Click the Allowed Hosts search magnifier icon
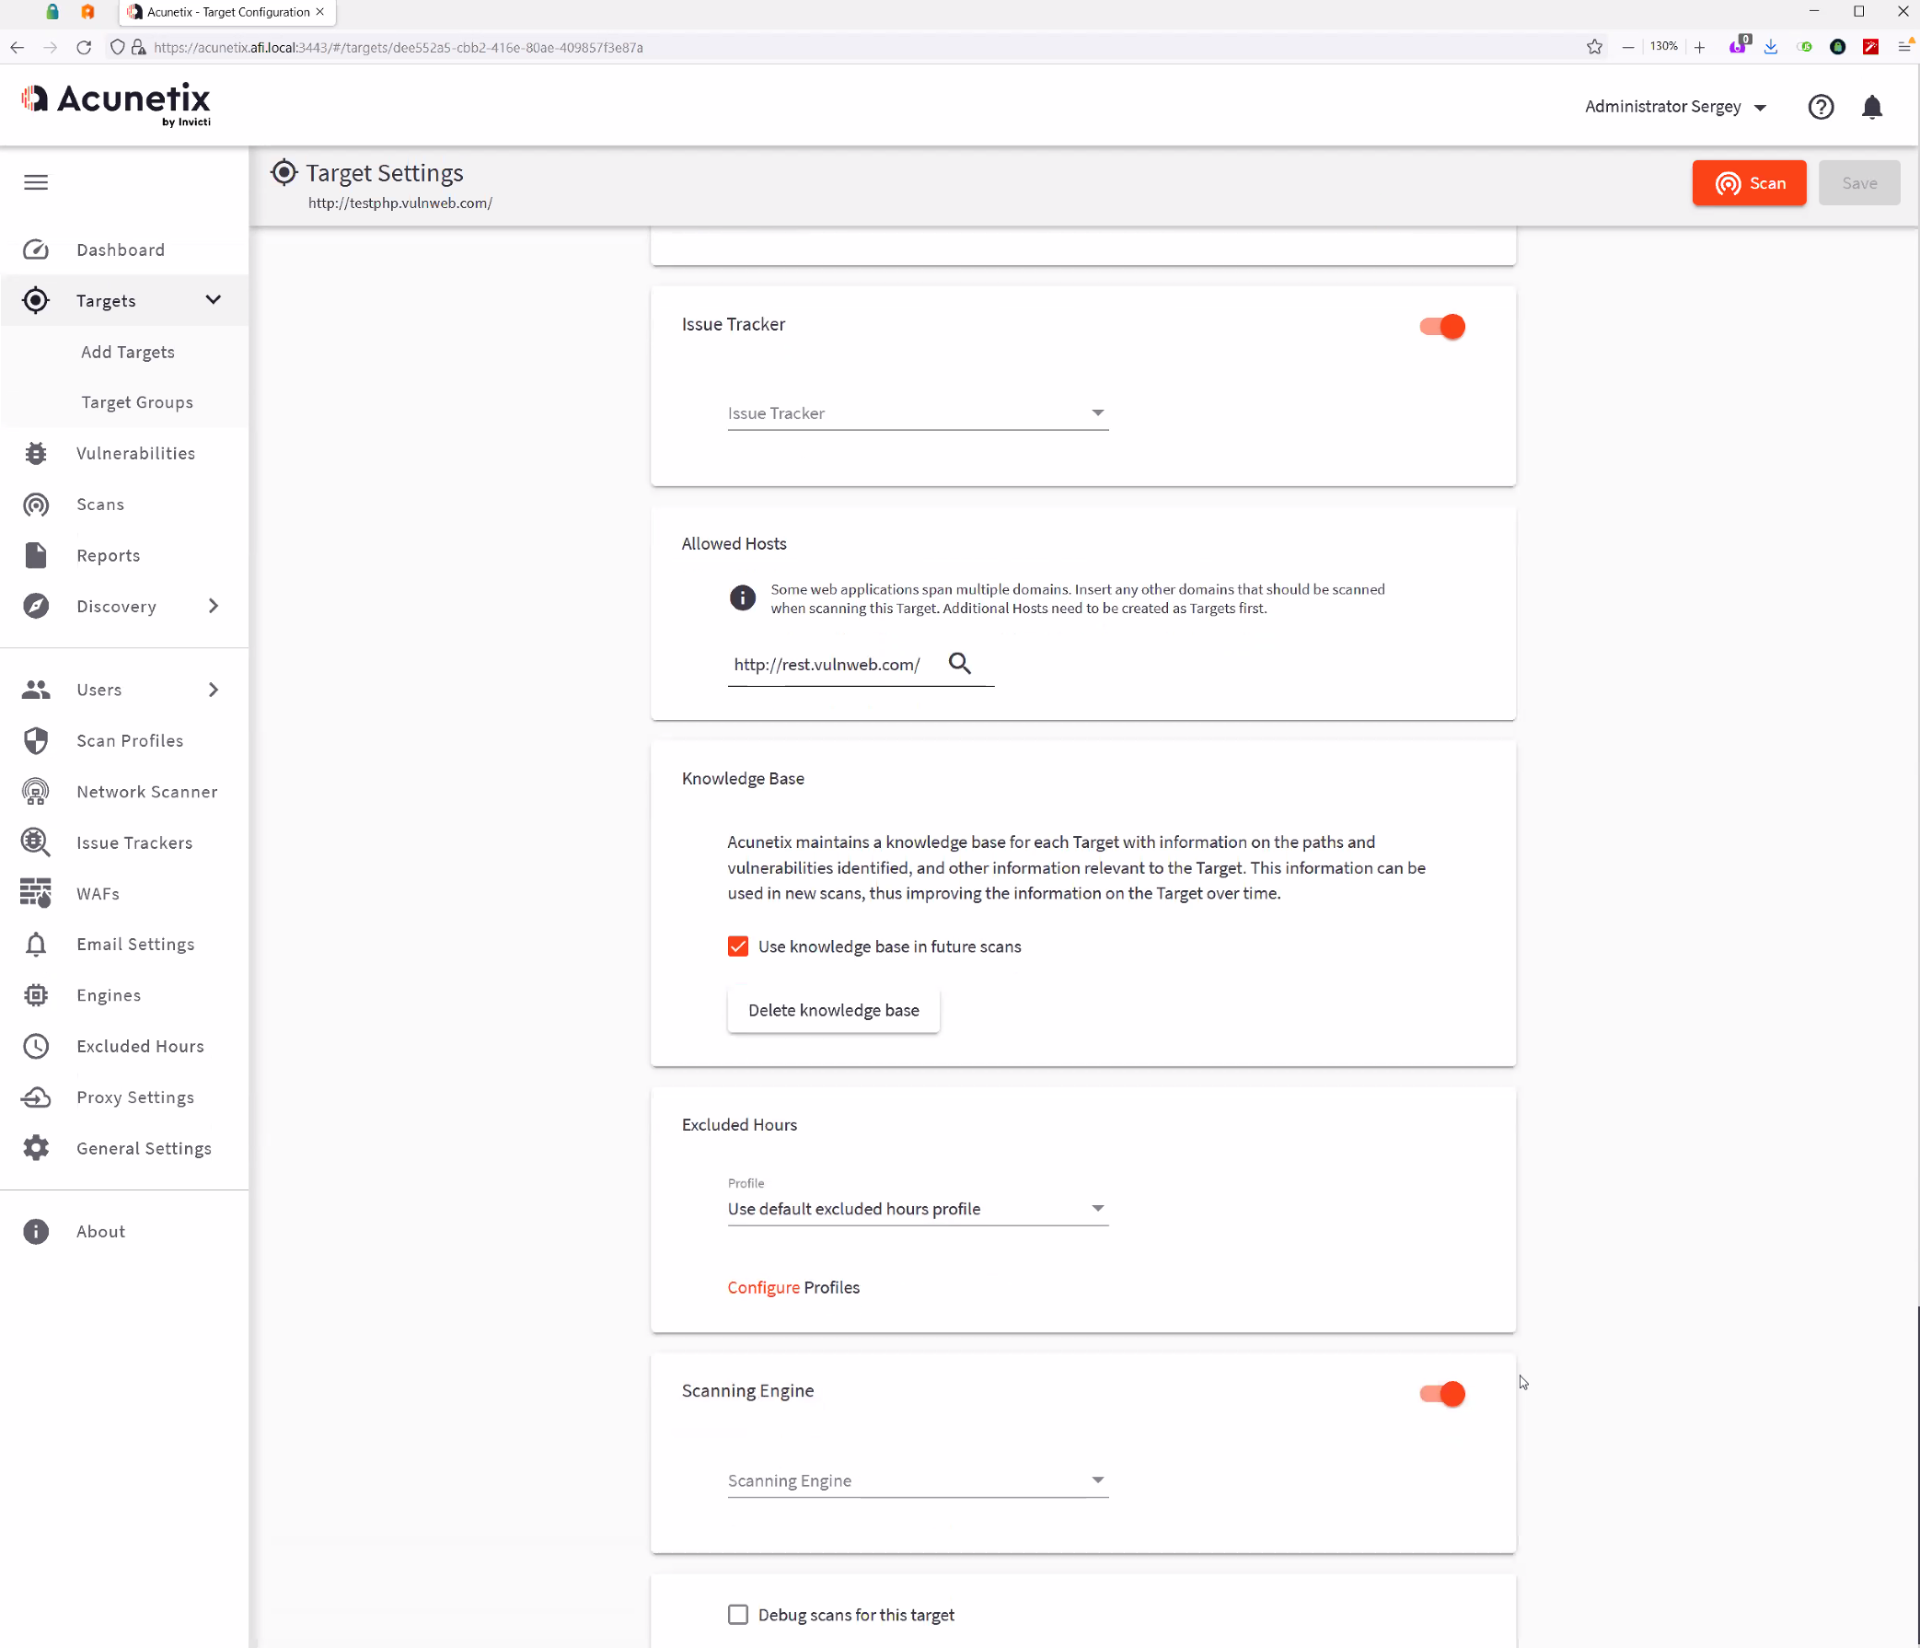1920x1648 pixels. [959, 663]
